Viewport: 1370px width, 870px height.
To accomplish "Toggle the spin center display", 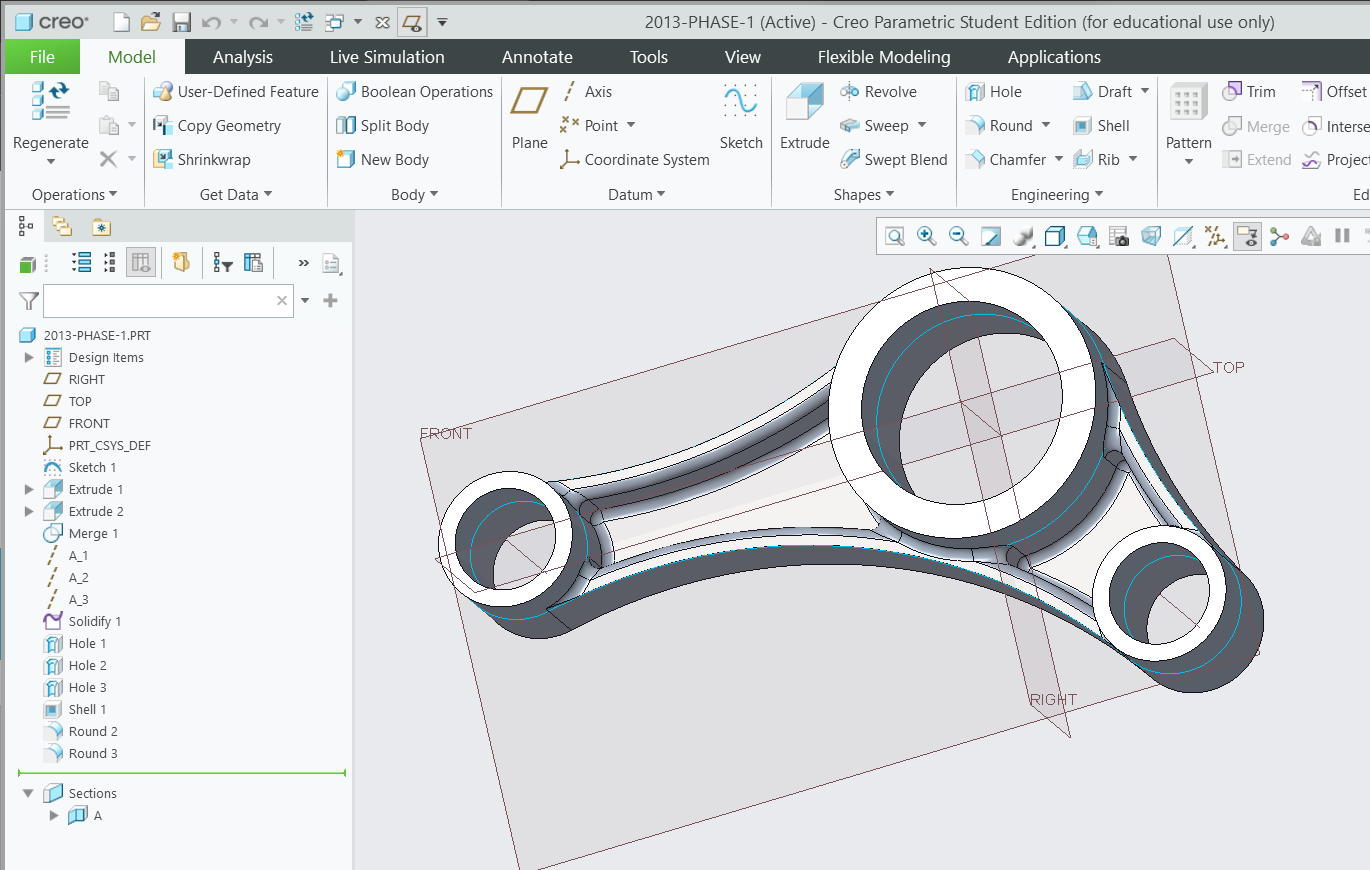I will (1279, 236).
